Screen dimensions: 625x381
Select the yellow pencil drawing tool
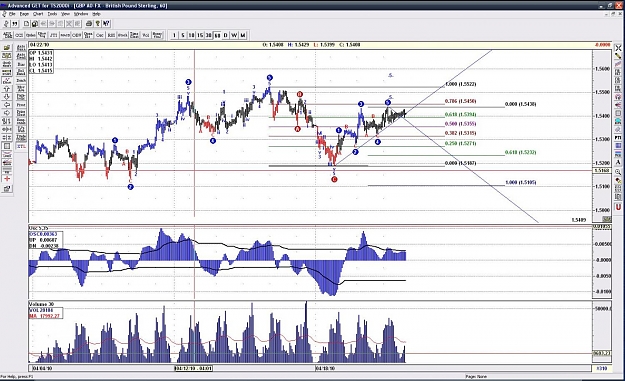click(618, 56)
